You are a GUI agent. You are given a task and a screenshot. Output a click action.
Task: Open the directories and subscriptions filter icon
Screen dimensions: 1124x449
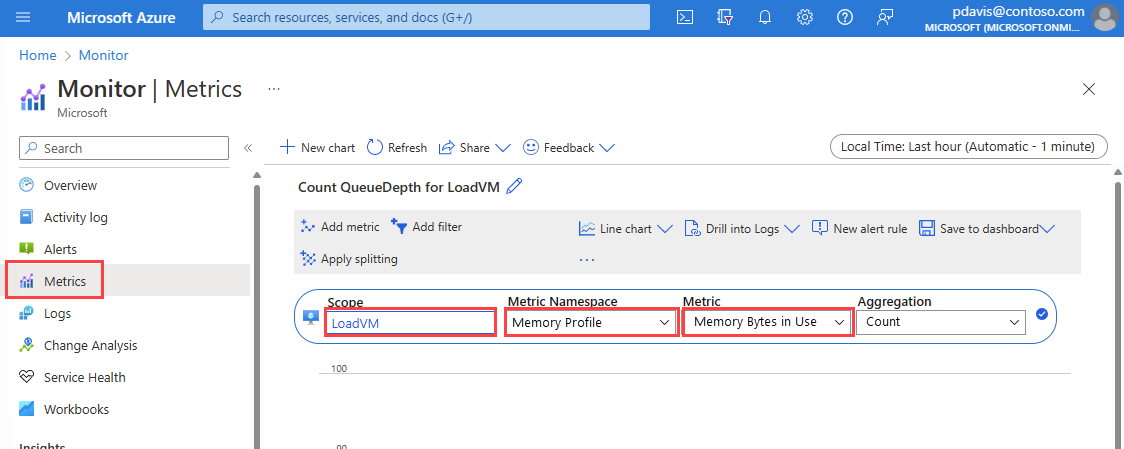(725, 17)
